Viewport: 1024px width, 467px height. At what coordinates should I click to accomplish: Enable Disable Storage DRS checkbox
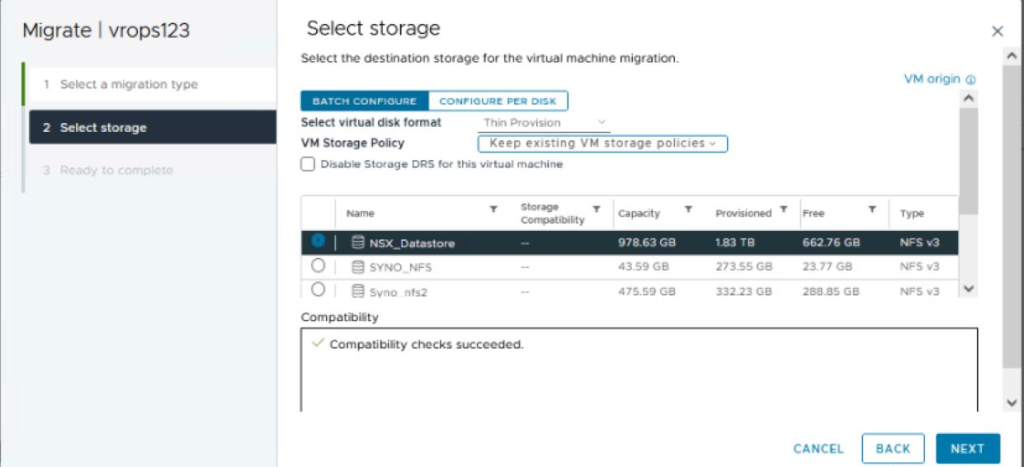308,164
